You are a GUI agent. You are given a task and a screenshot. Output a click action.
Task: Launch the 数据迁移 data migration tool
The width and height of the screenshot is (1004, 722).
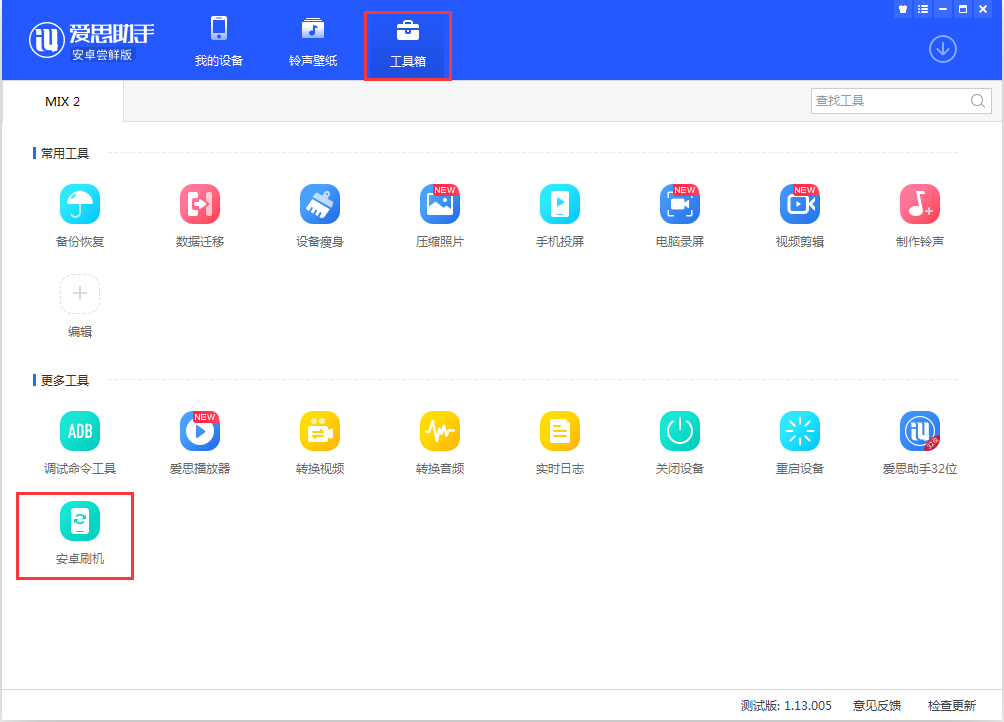[x=200, y=205]
